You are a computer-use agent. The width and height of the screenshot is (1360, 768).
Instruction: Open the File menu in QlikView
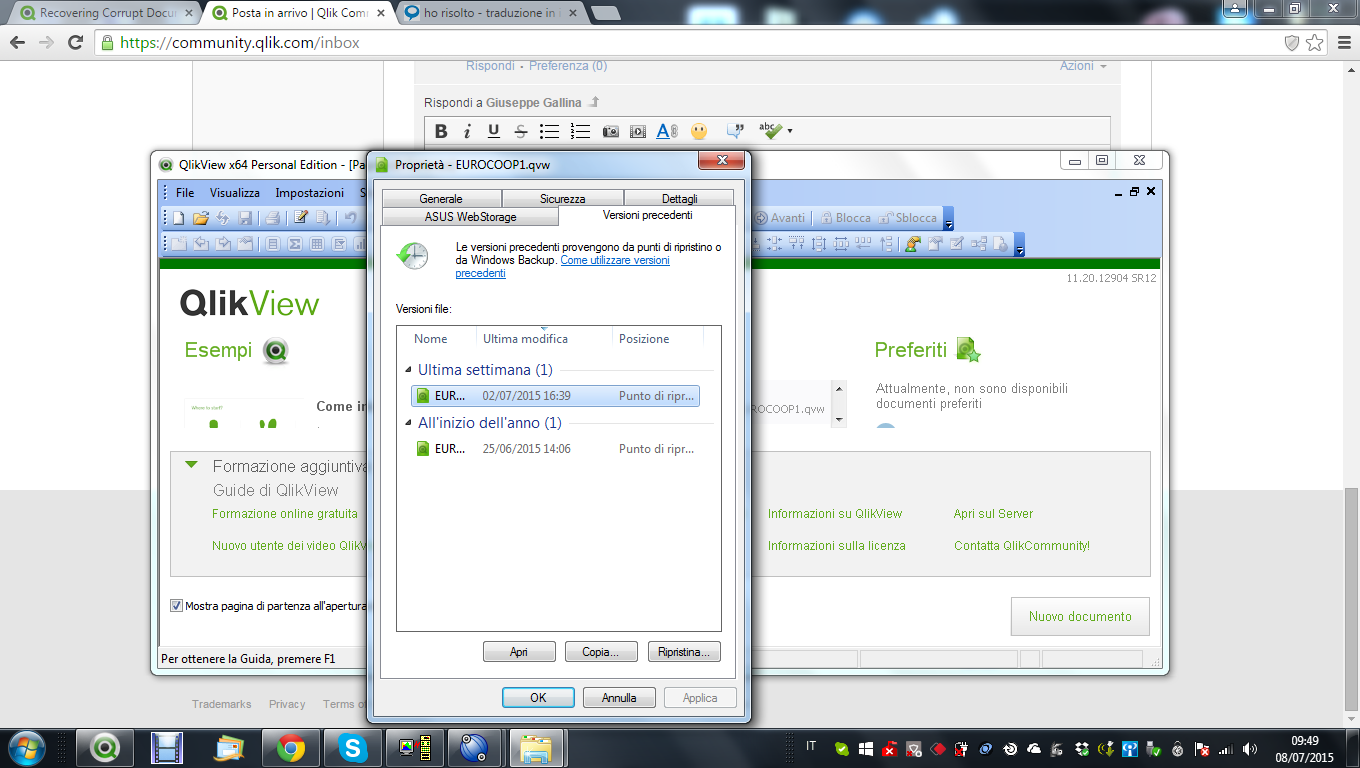(185, 192)
